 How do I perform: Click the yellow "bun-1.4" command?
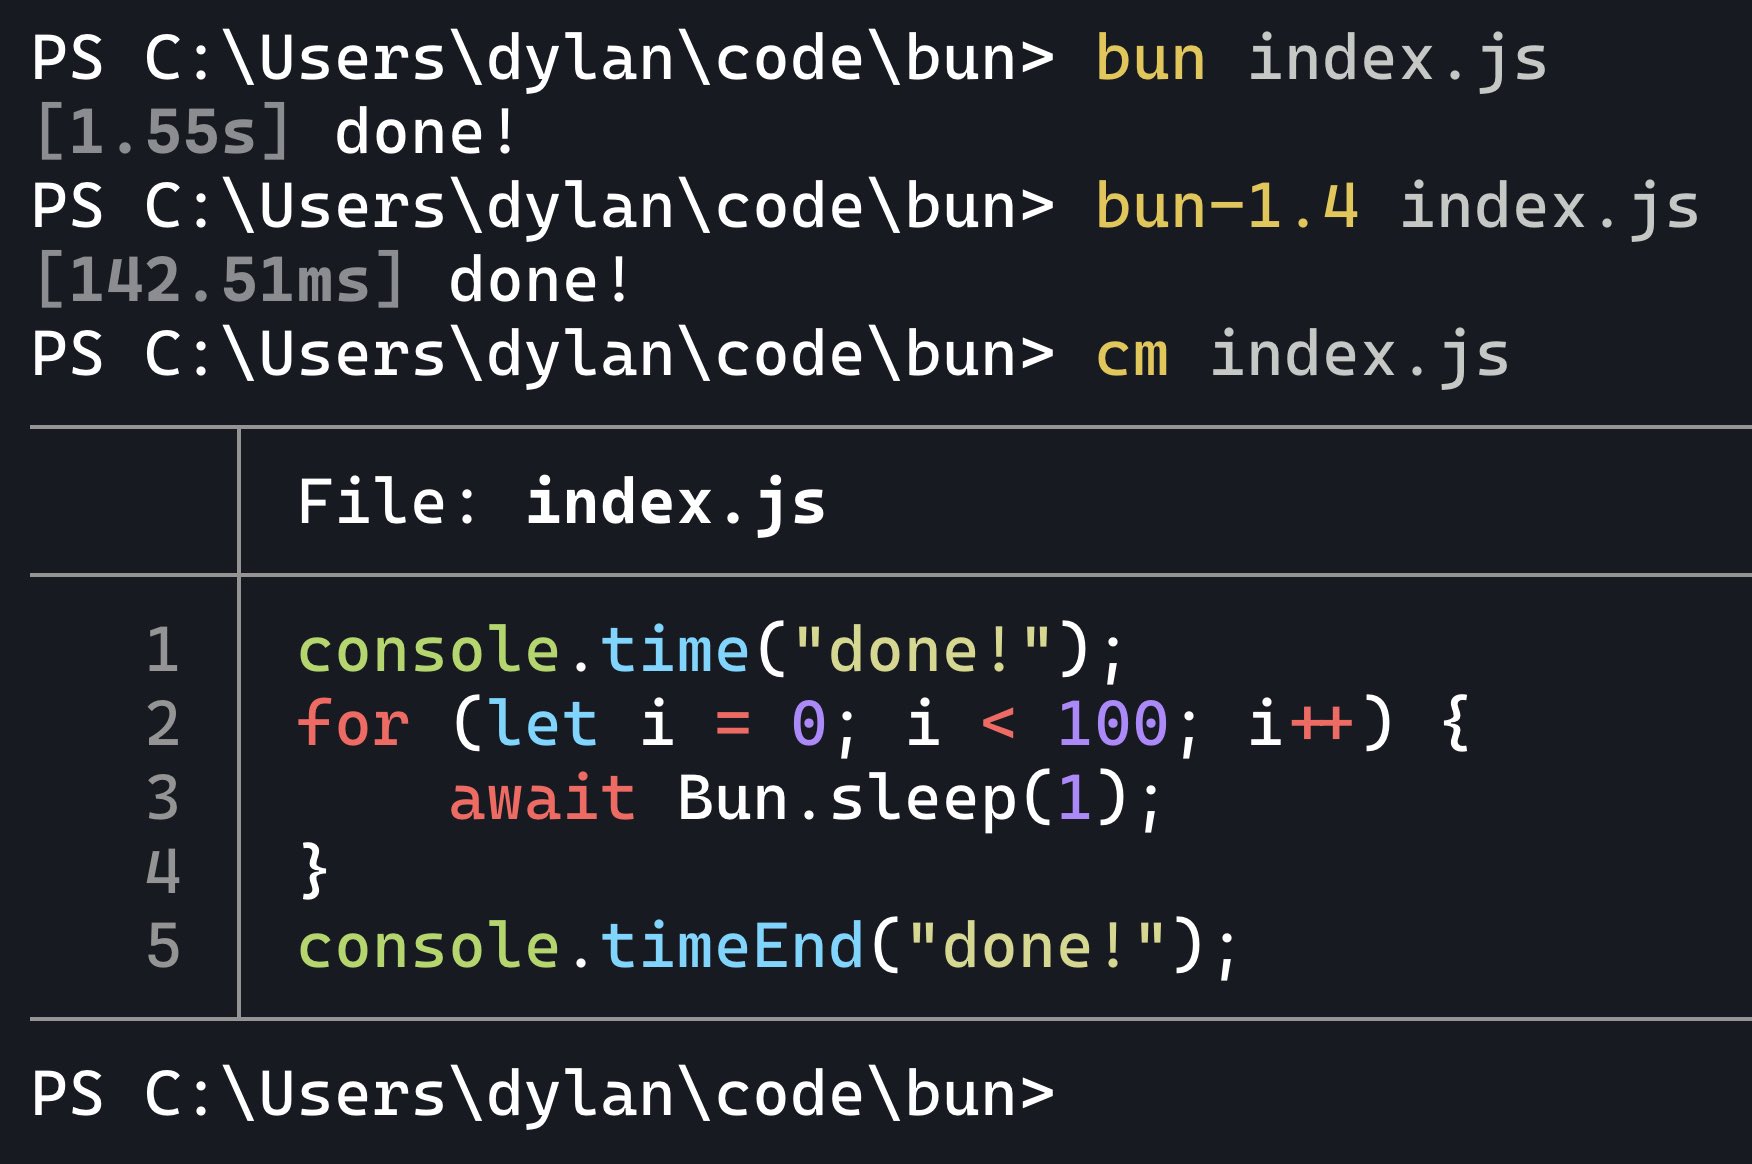pos(1227,207)
